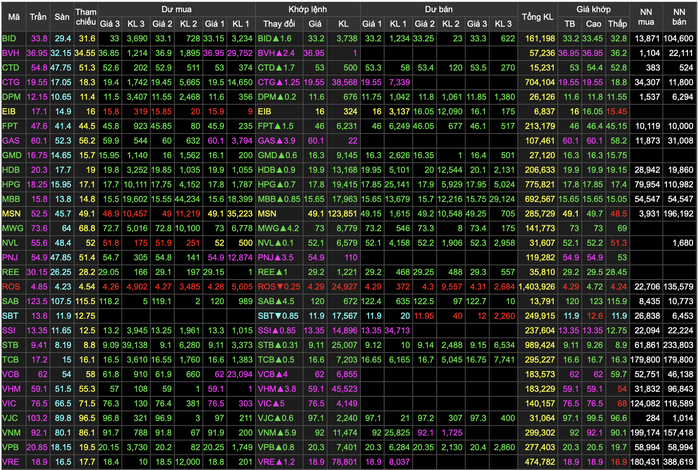Click the Khớp lệnh header group
The height and width of the screenshot is (470, 698).
[x=308, y=9]
